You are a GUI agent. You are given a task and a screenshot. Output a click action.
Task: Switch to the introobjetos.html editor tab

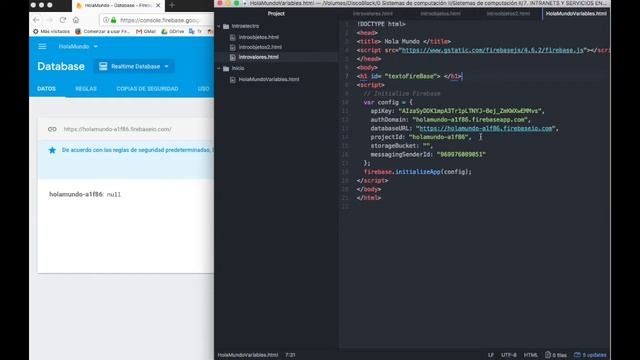(440, 13)
